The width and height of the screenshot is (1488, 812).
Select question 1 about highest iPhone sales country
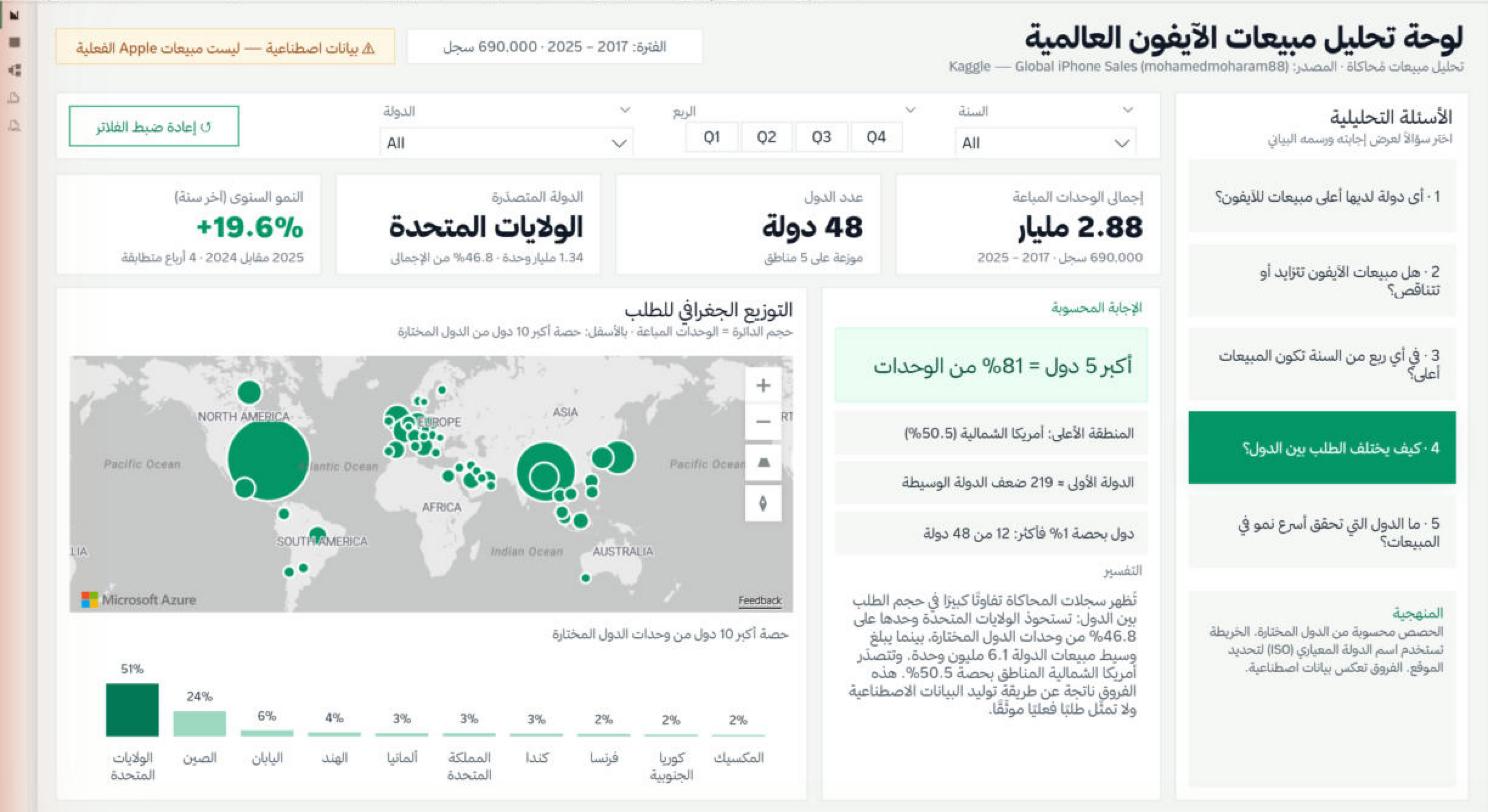(1322, 196)
